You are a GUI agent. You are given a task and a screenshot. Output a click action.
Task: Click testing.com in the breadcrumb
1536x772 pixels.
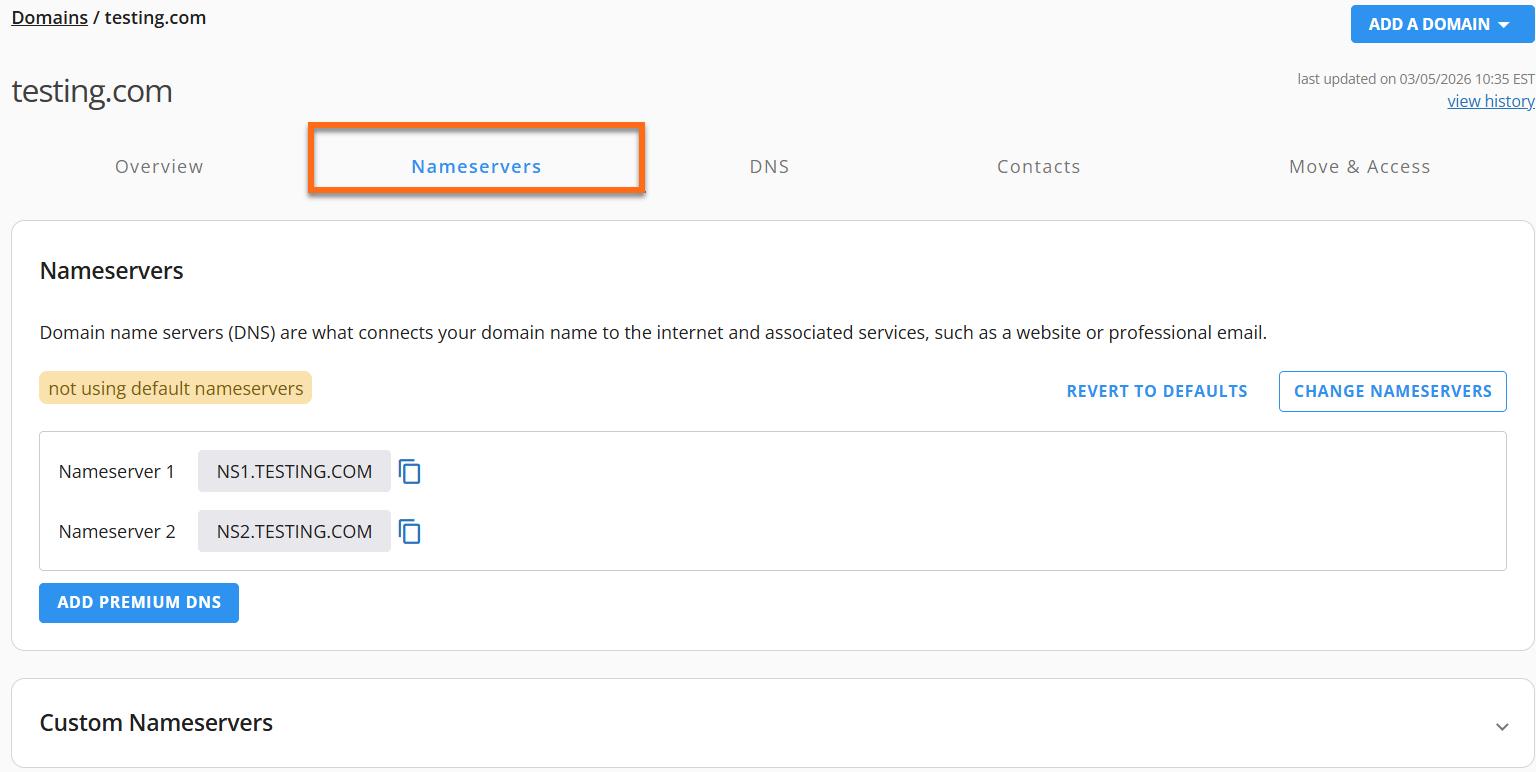[155, 17]
